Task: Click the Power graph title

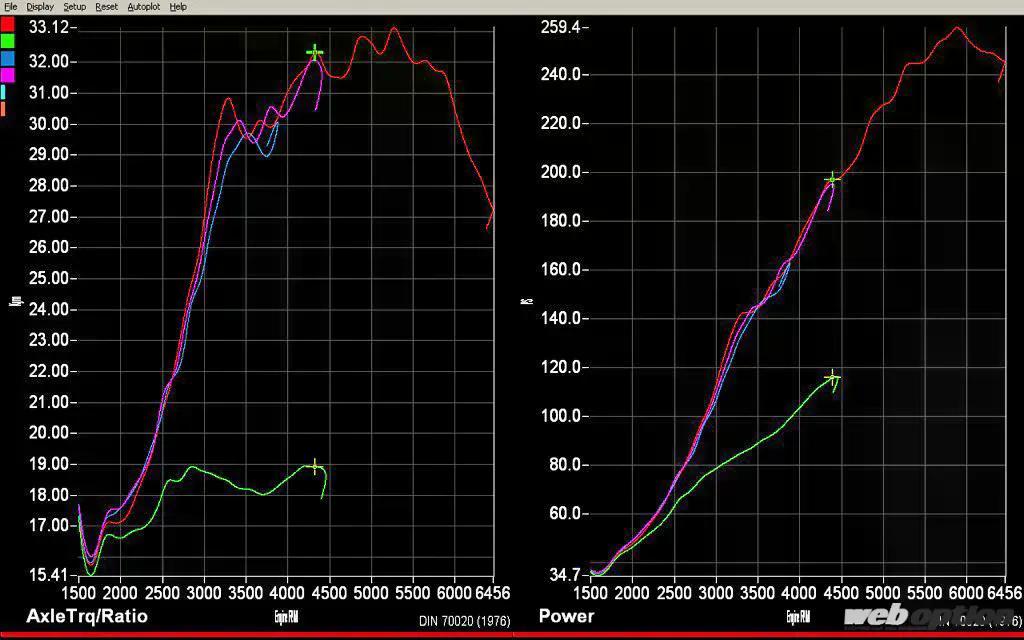Action: [x=566, y=615]
